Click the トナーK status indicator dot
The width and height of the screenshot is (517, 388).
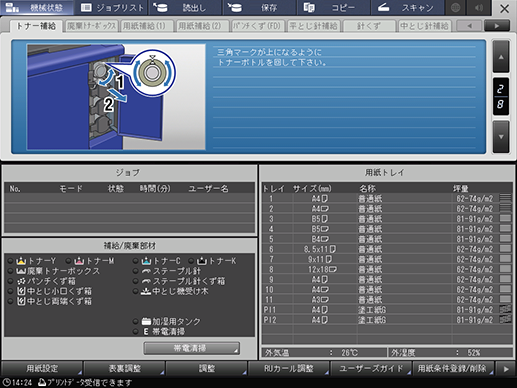pos(191,261)
